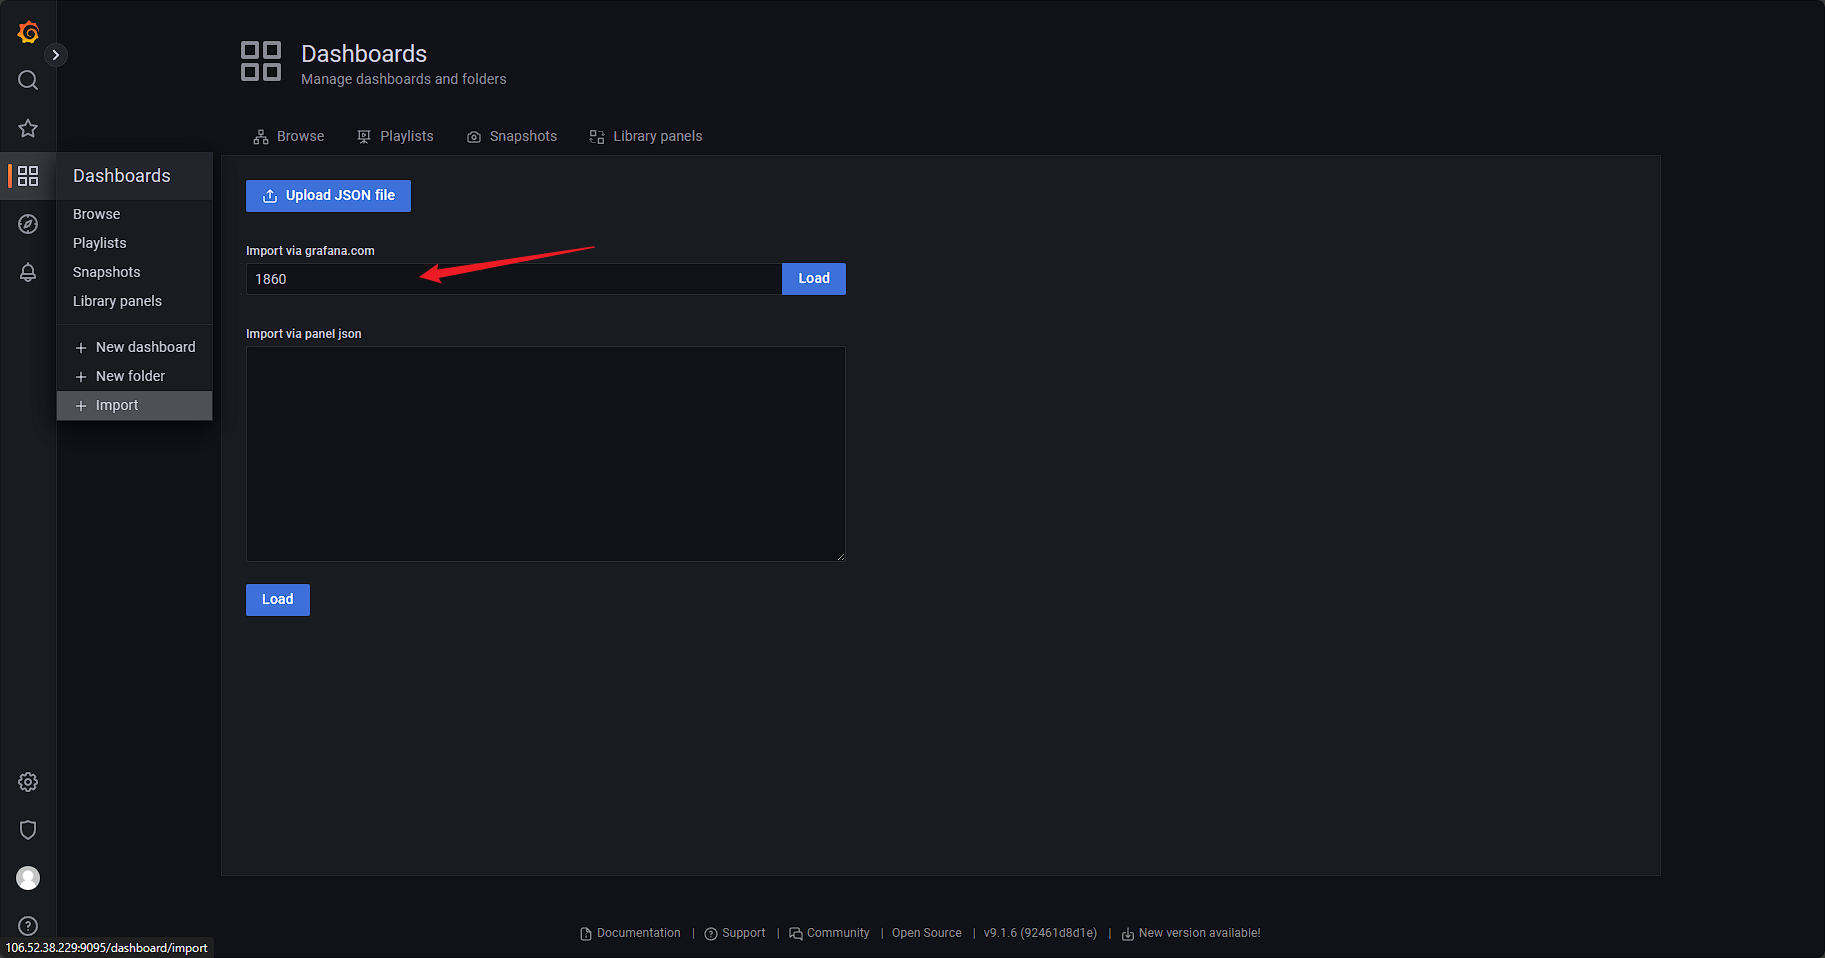Expand the sidebar with the chevron arrow
The image size is (1825, 958).
click(x=56, y=55)
